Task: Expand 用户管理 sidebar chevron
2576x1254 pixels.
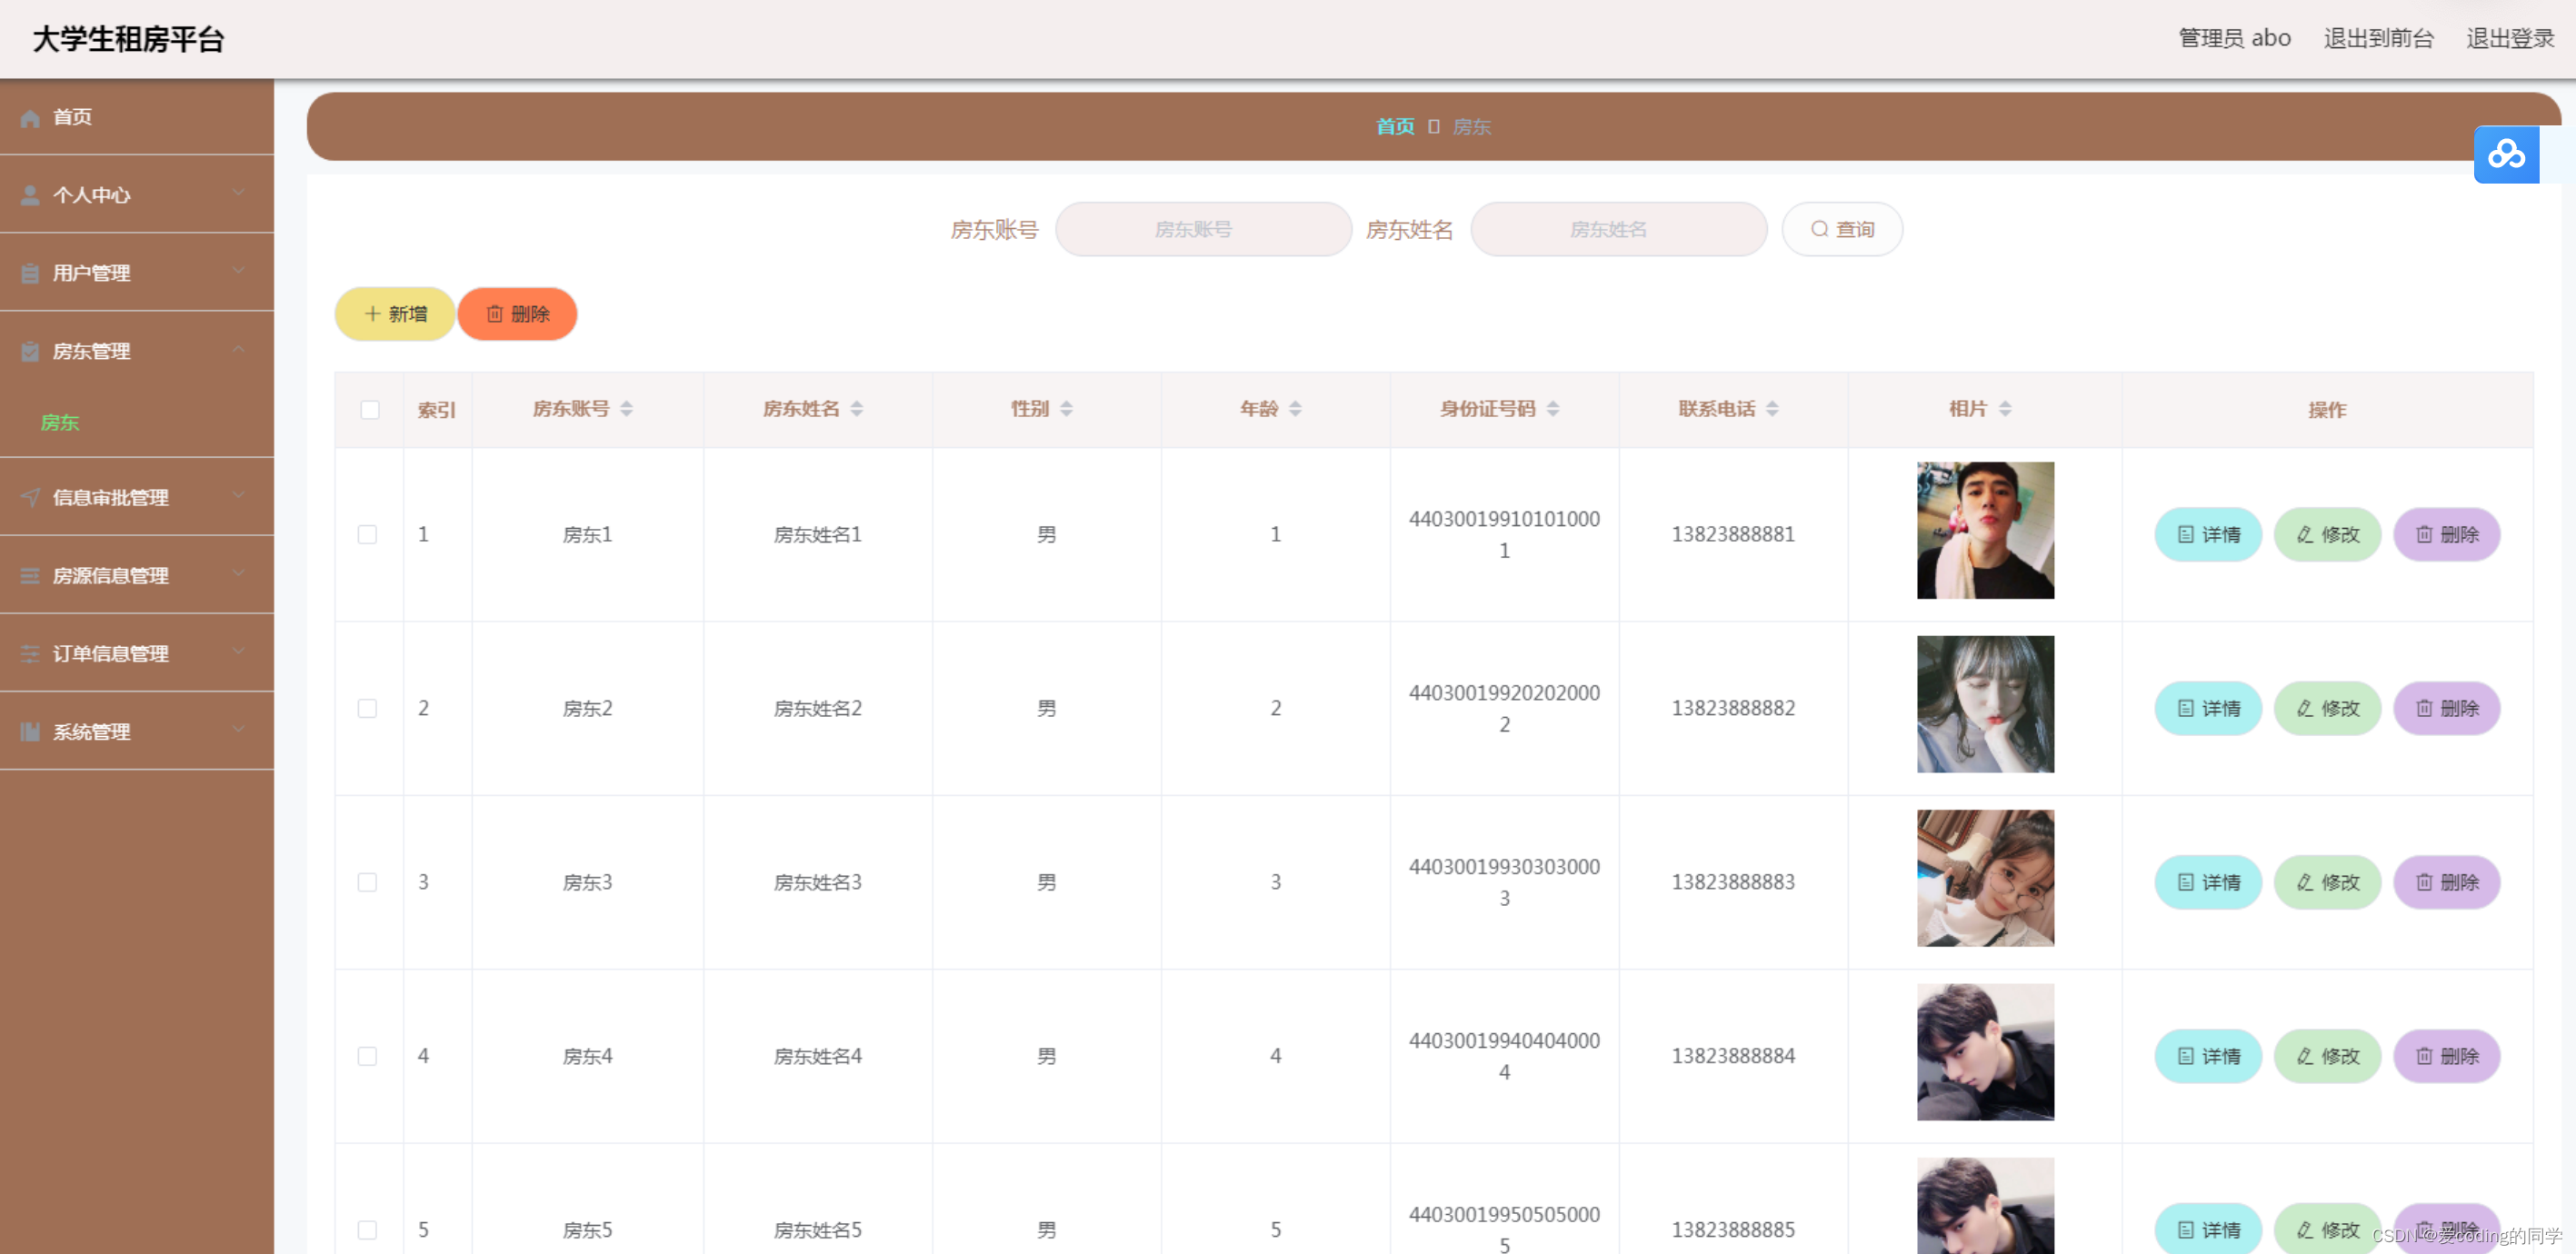Action: coord(238,271)
